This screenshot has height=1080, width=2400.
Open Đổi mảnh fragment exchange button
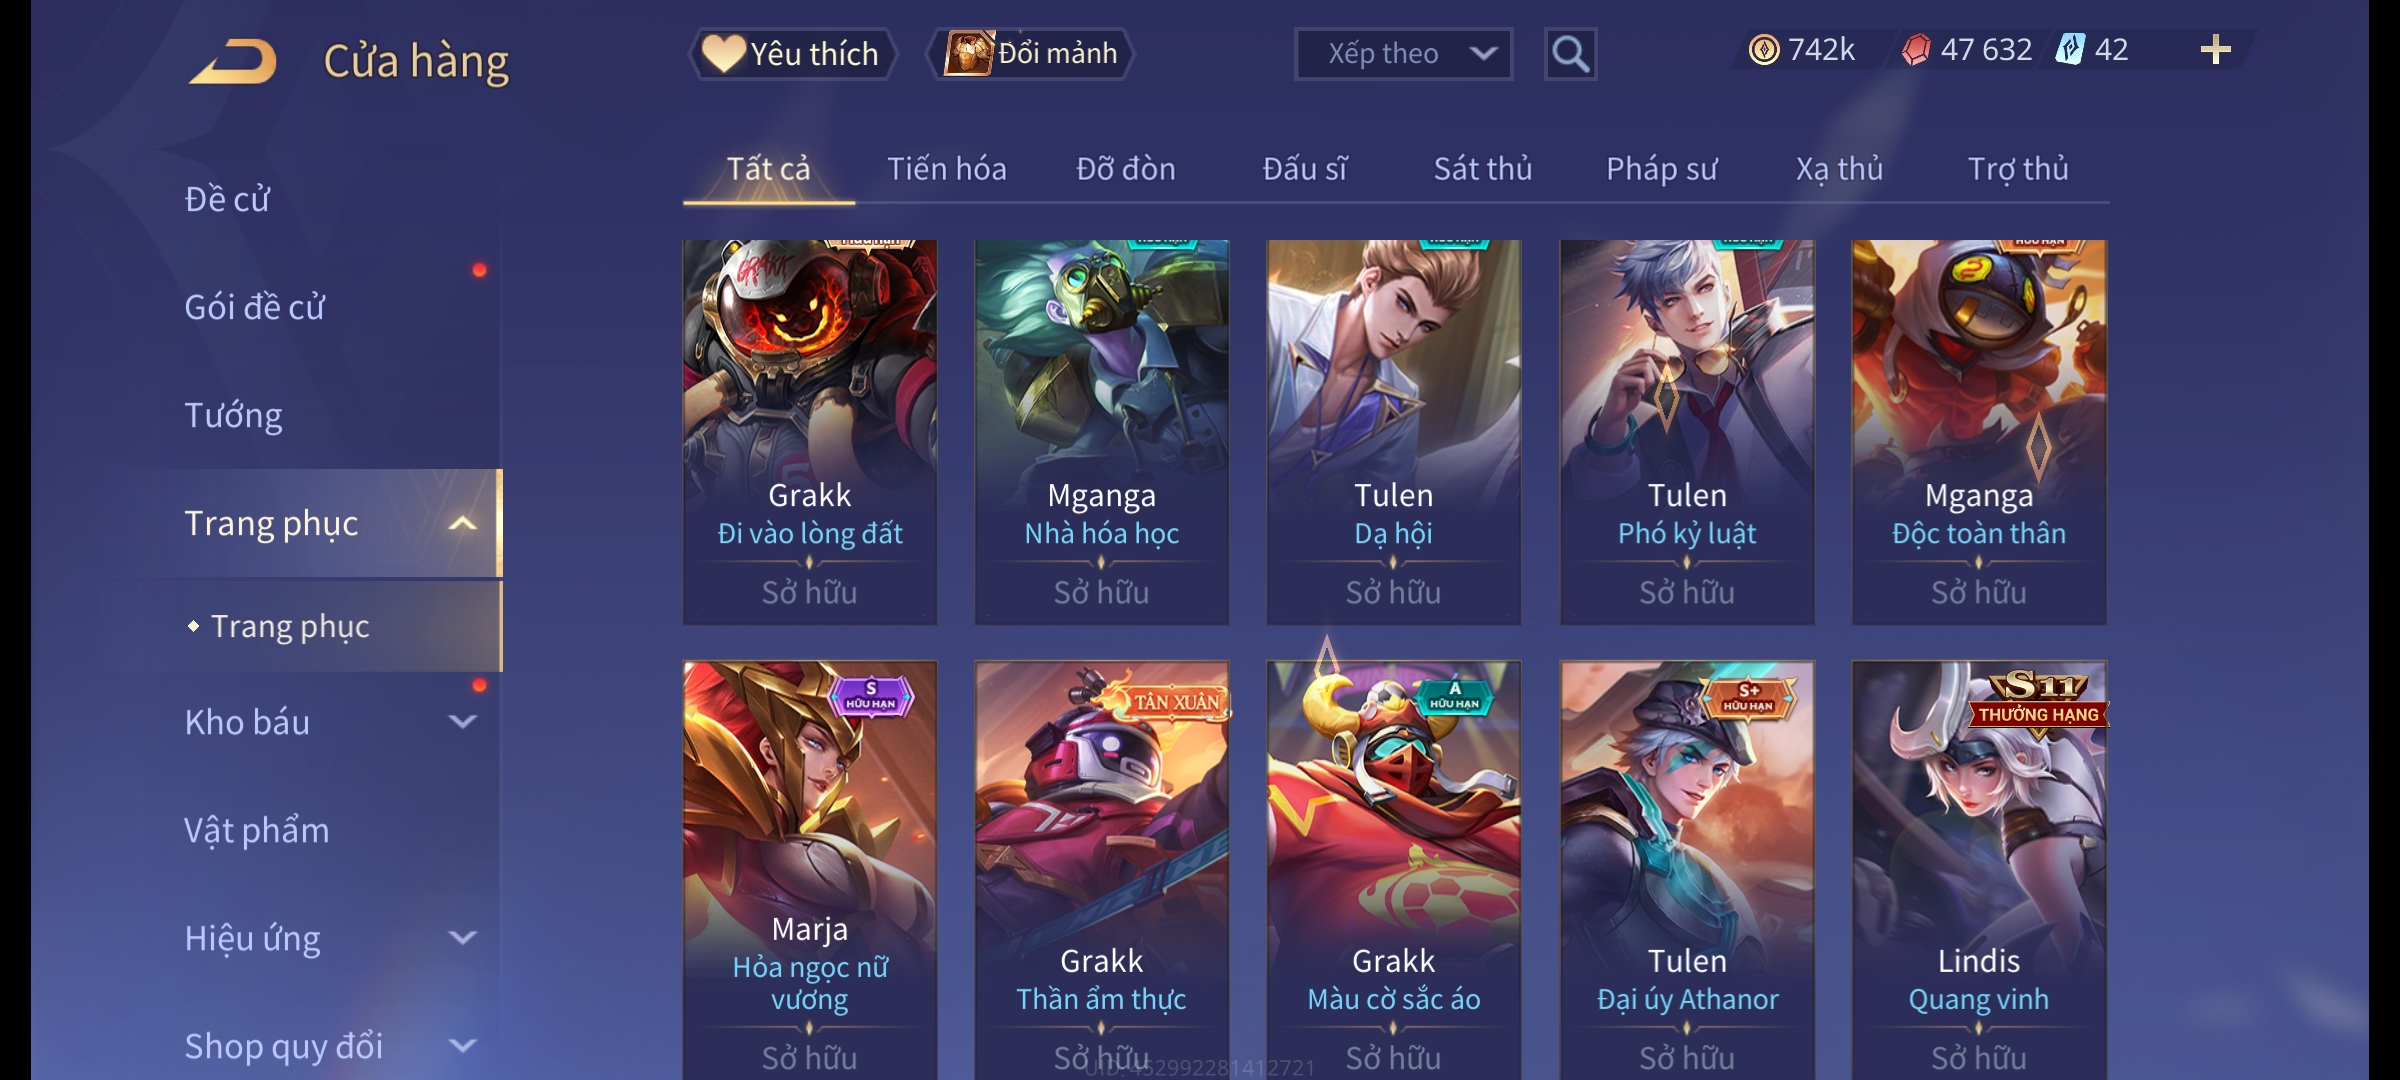[x=1031, y=53]
